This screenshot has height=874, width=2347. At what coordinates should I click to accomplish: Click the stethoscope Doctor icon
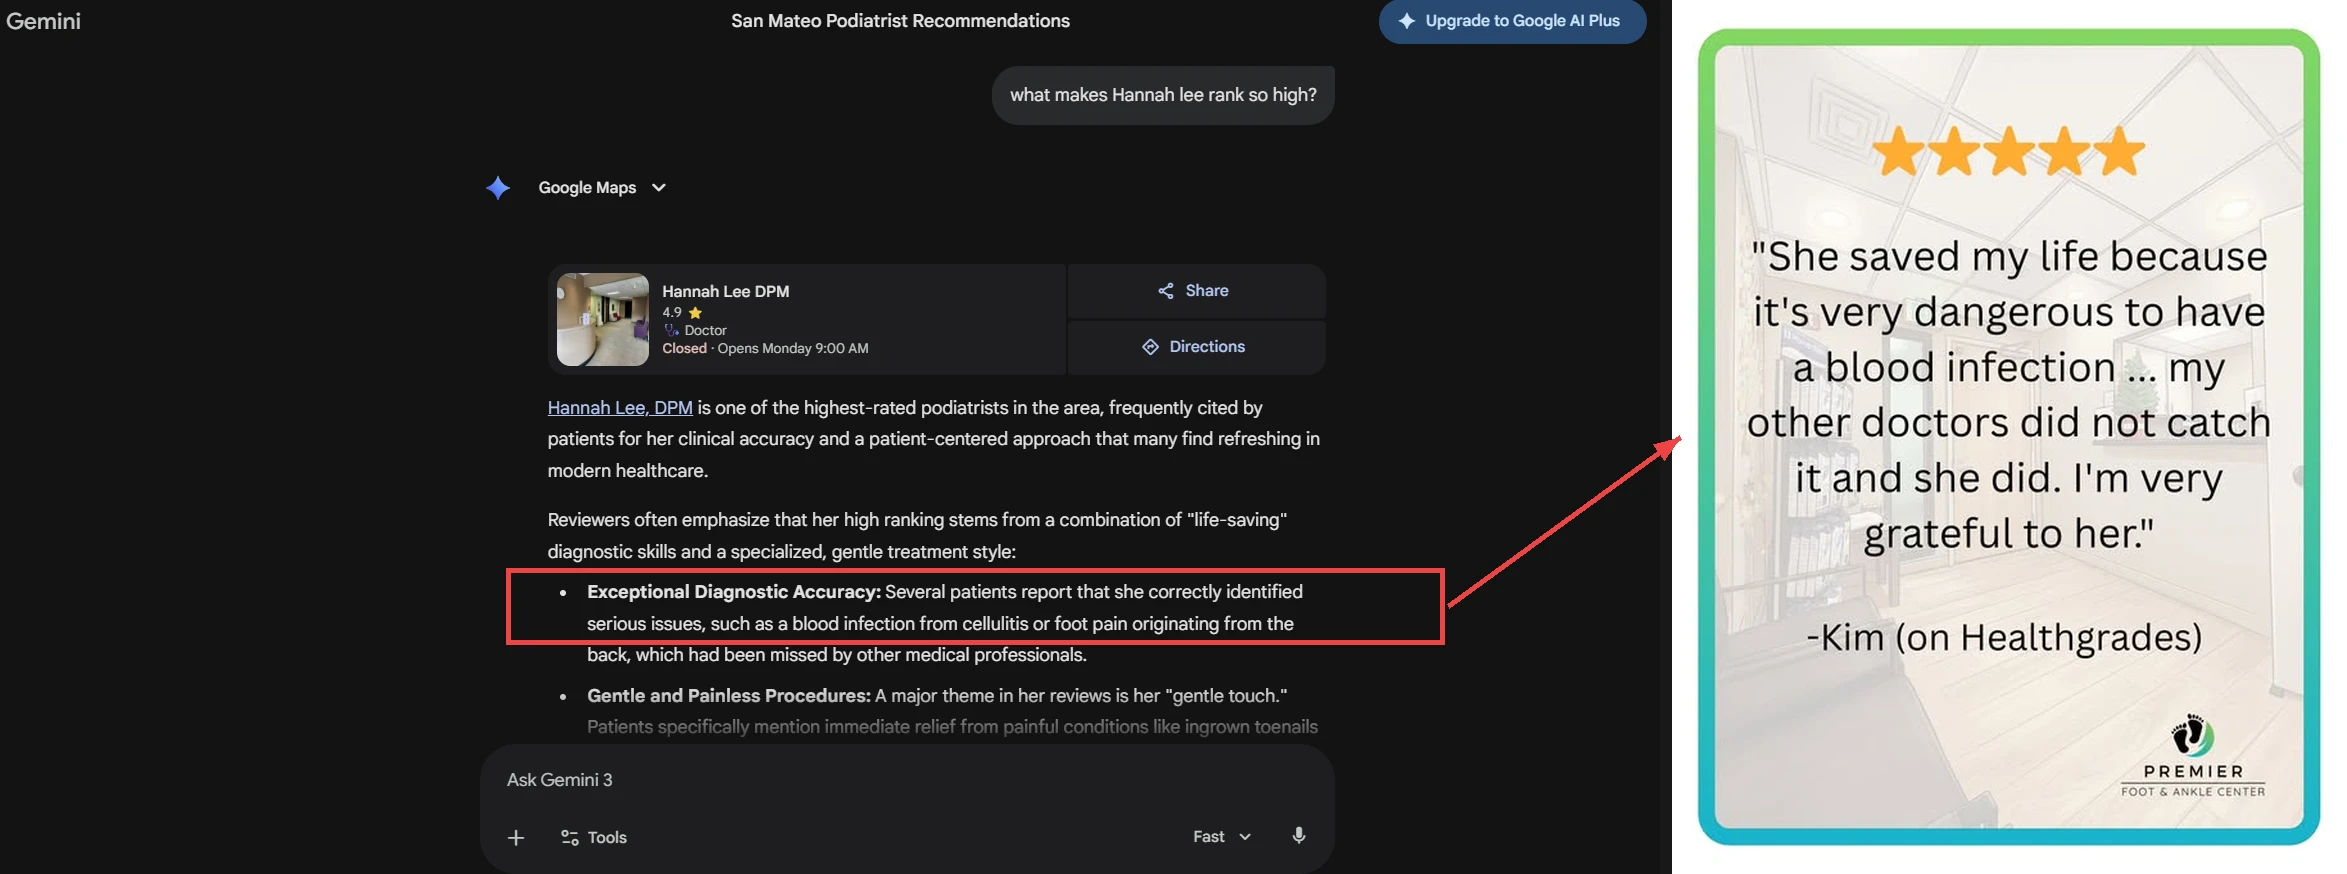671,330
